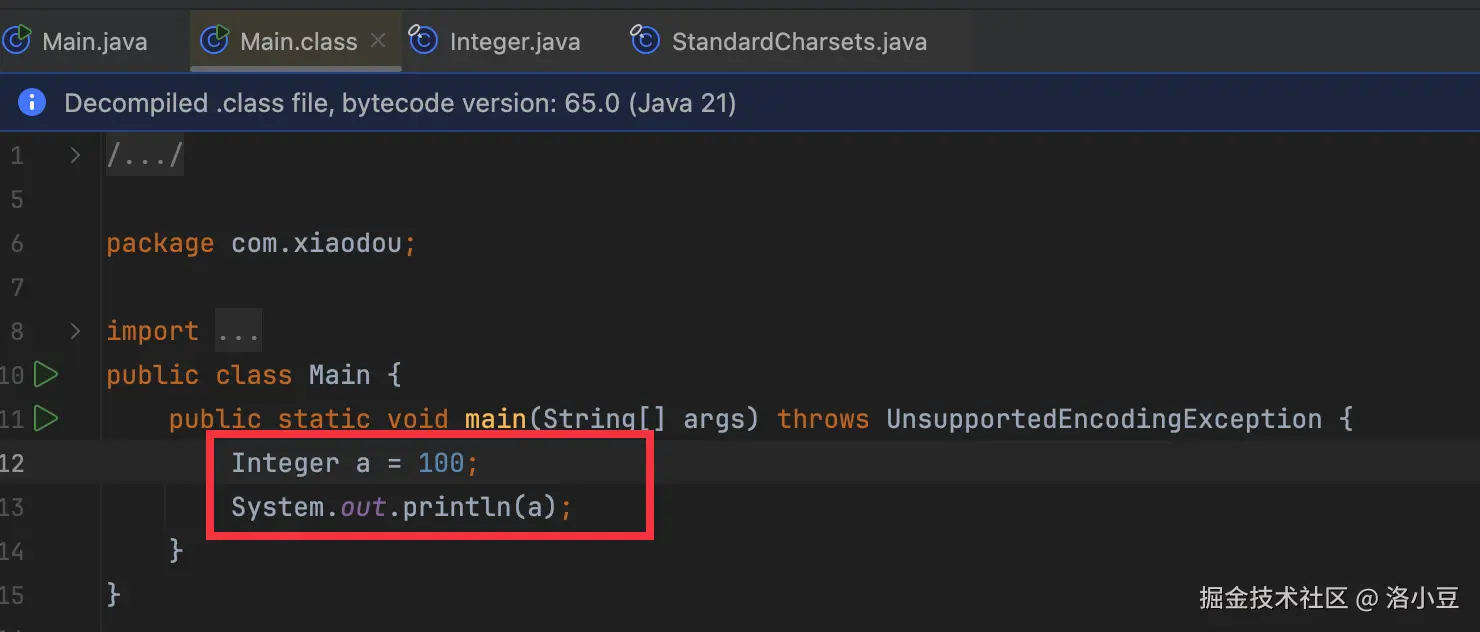The image size is (1480, 632).
Task: Click the Integer.java tab file icon
Action: pyautogui.click(x=424, y=41)
